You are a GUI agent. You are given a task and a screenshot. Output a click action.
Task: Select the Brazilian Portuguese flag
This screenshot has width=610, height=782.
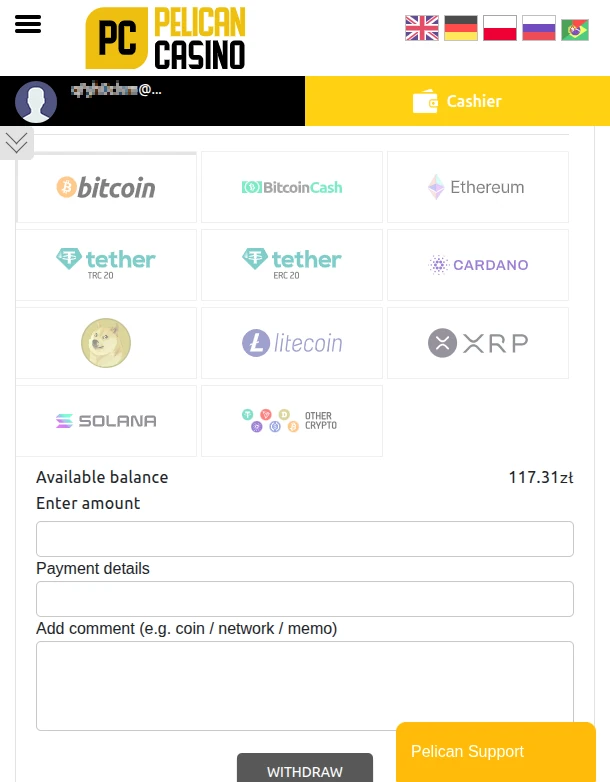coord(575,29)
